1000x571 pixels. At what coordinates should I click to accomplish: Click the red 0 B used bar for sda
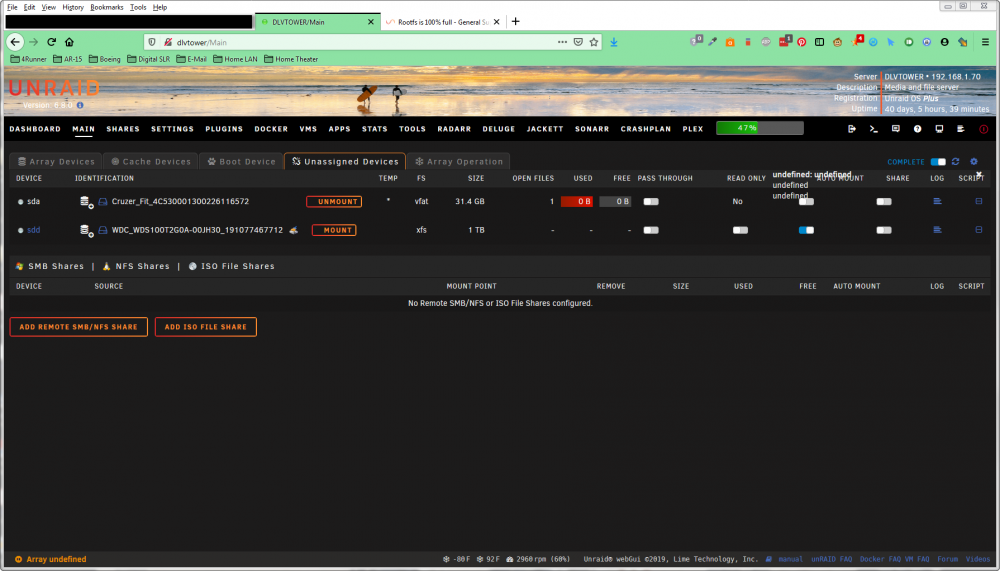point(577,202)
